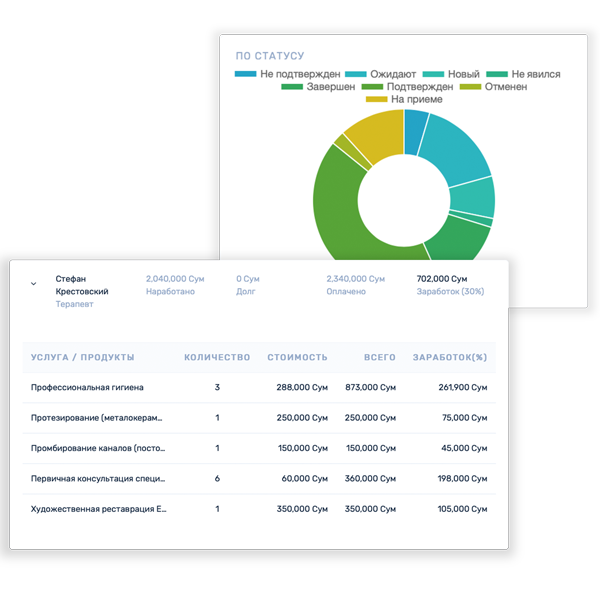Sort table by Заработок(%) column
This screenshot has width=600, height=600.
452,357
